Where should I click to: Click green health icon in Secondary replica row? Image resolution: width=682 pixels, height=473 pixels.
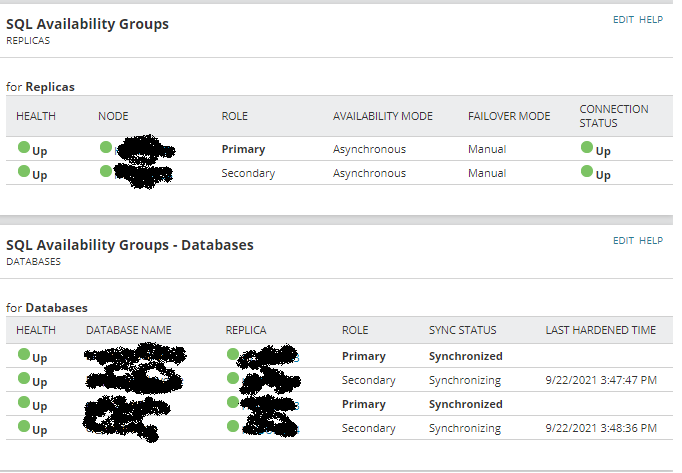tap(24, 171)
